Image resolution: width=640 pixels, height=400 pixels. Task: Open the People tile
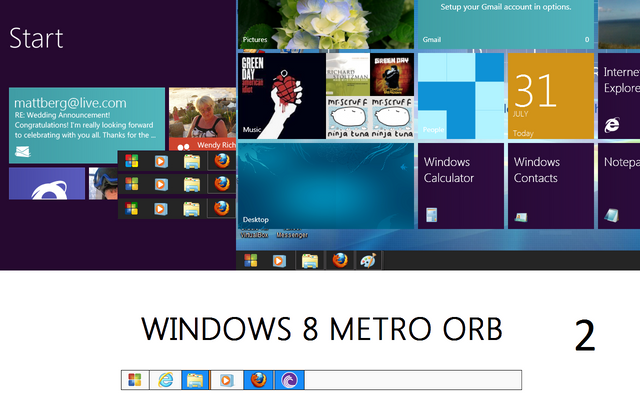point(461,96)
